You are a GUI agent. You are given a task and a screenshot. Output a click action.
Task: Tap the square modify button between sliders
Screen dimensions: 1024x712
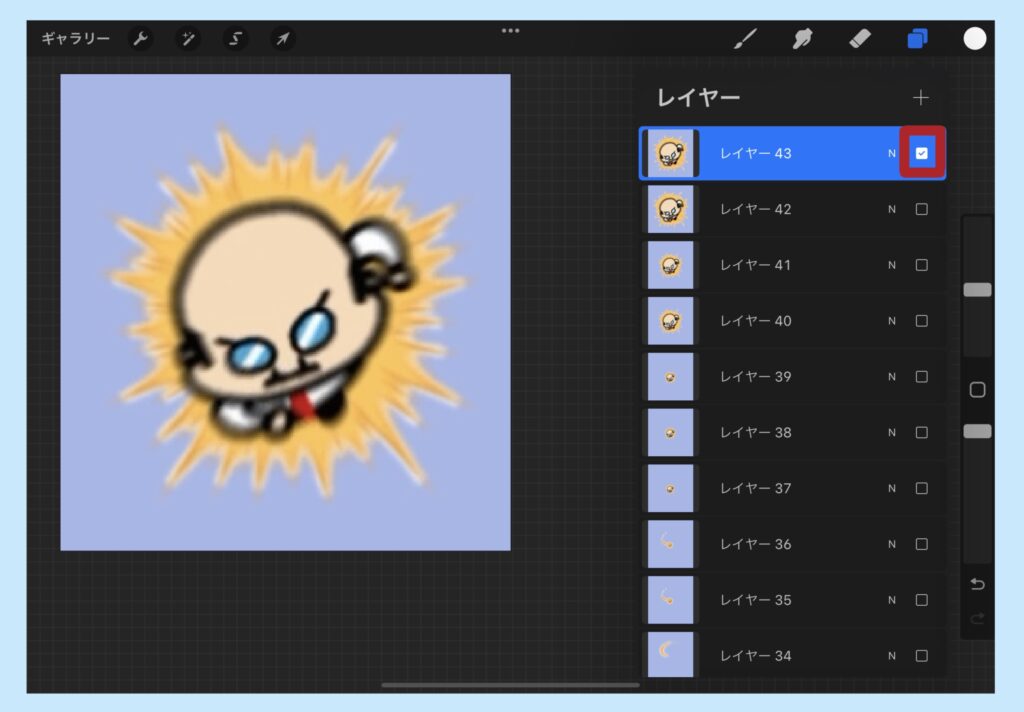pos(978,390)
